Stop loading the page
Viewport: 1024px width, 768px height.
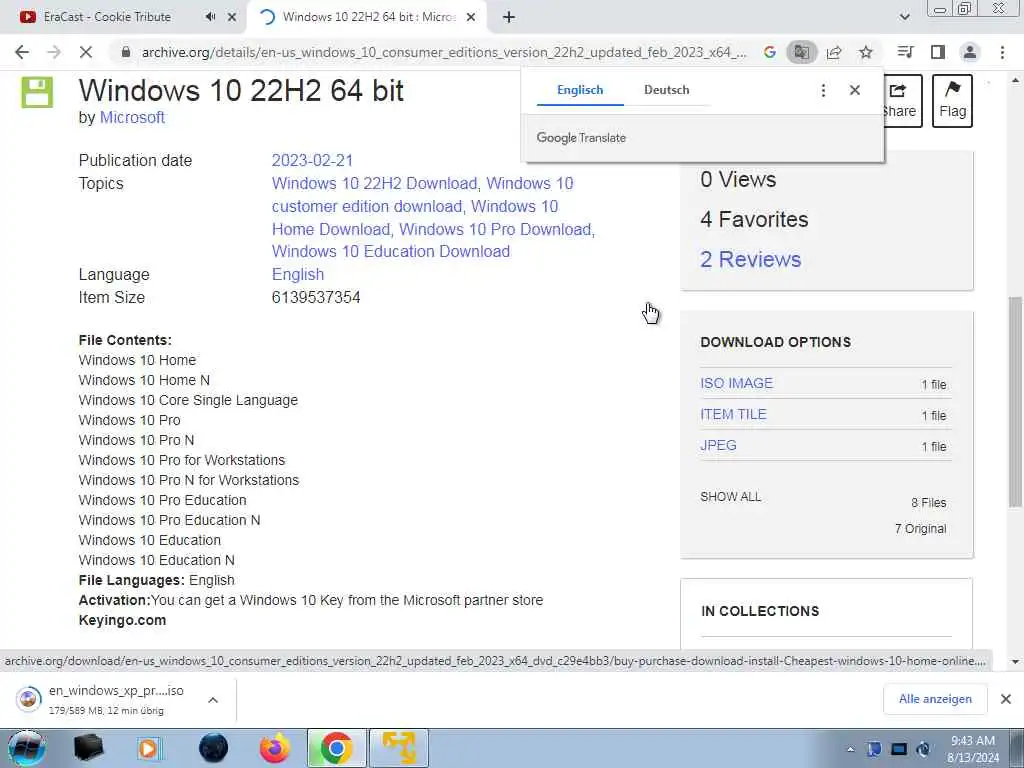click(x=86, y=52)
